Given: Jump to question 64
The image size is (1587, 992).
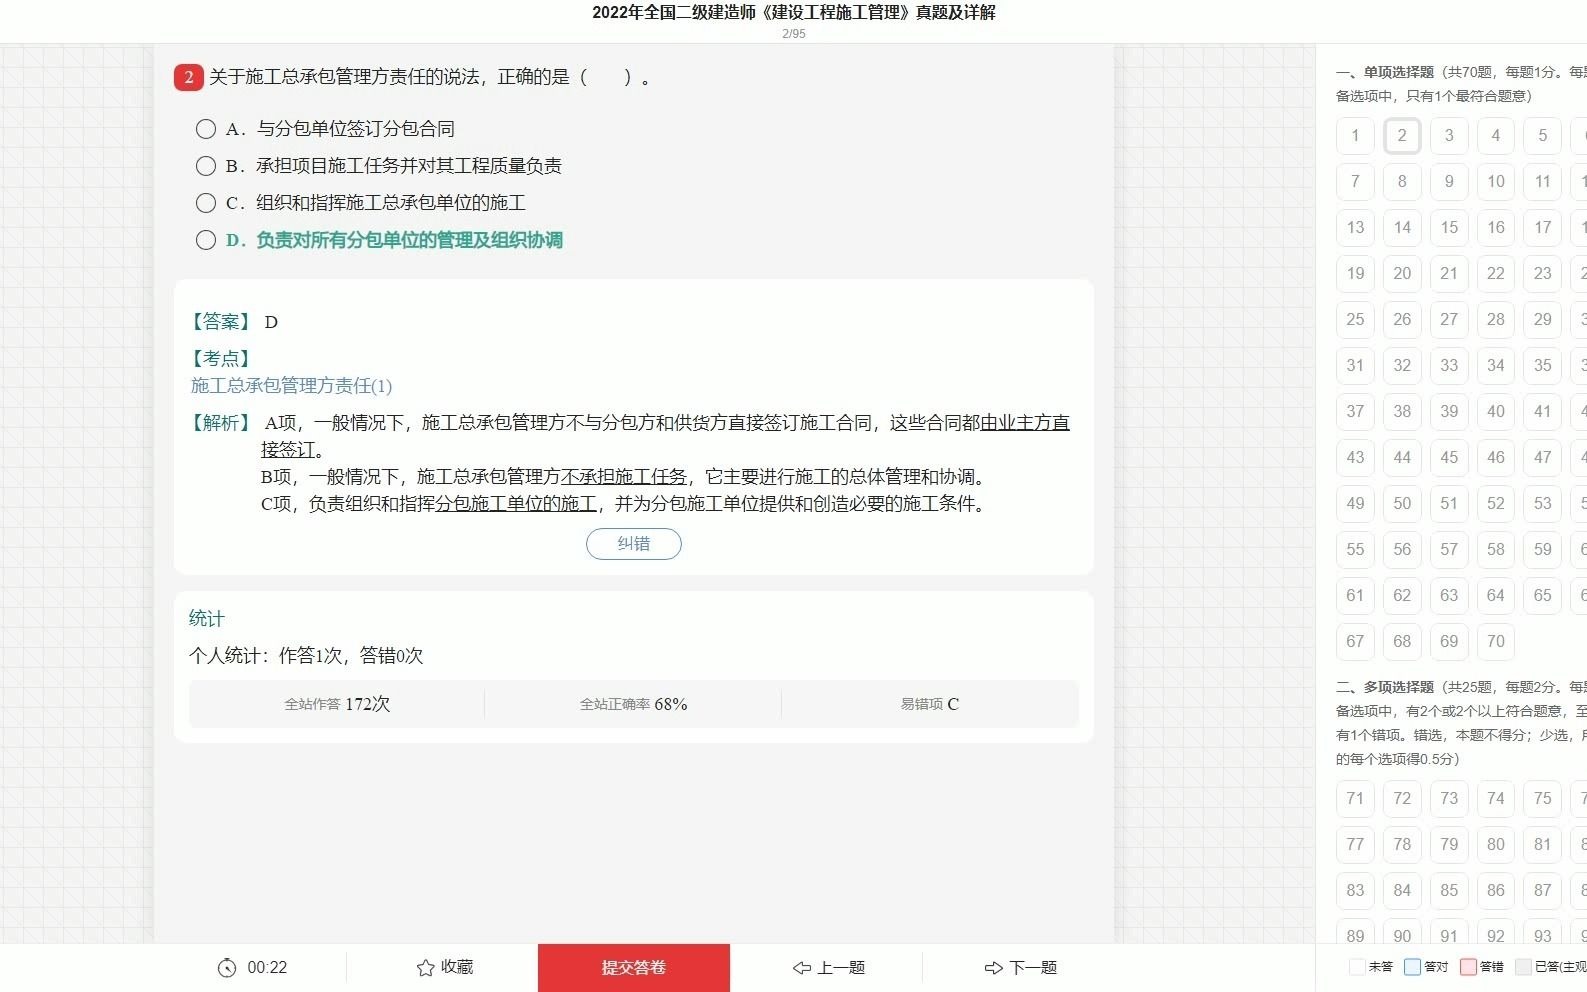Looking at the screenshot, I should coord(1496,596).
